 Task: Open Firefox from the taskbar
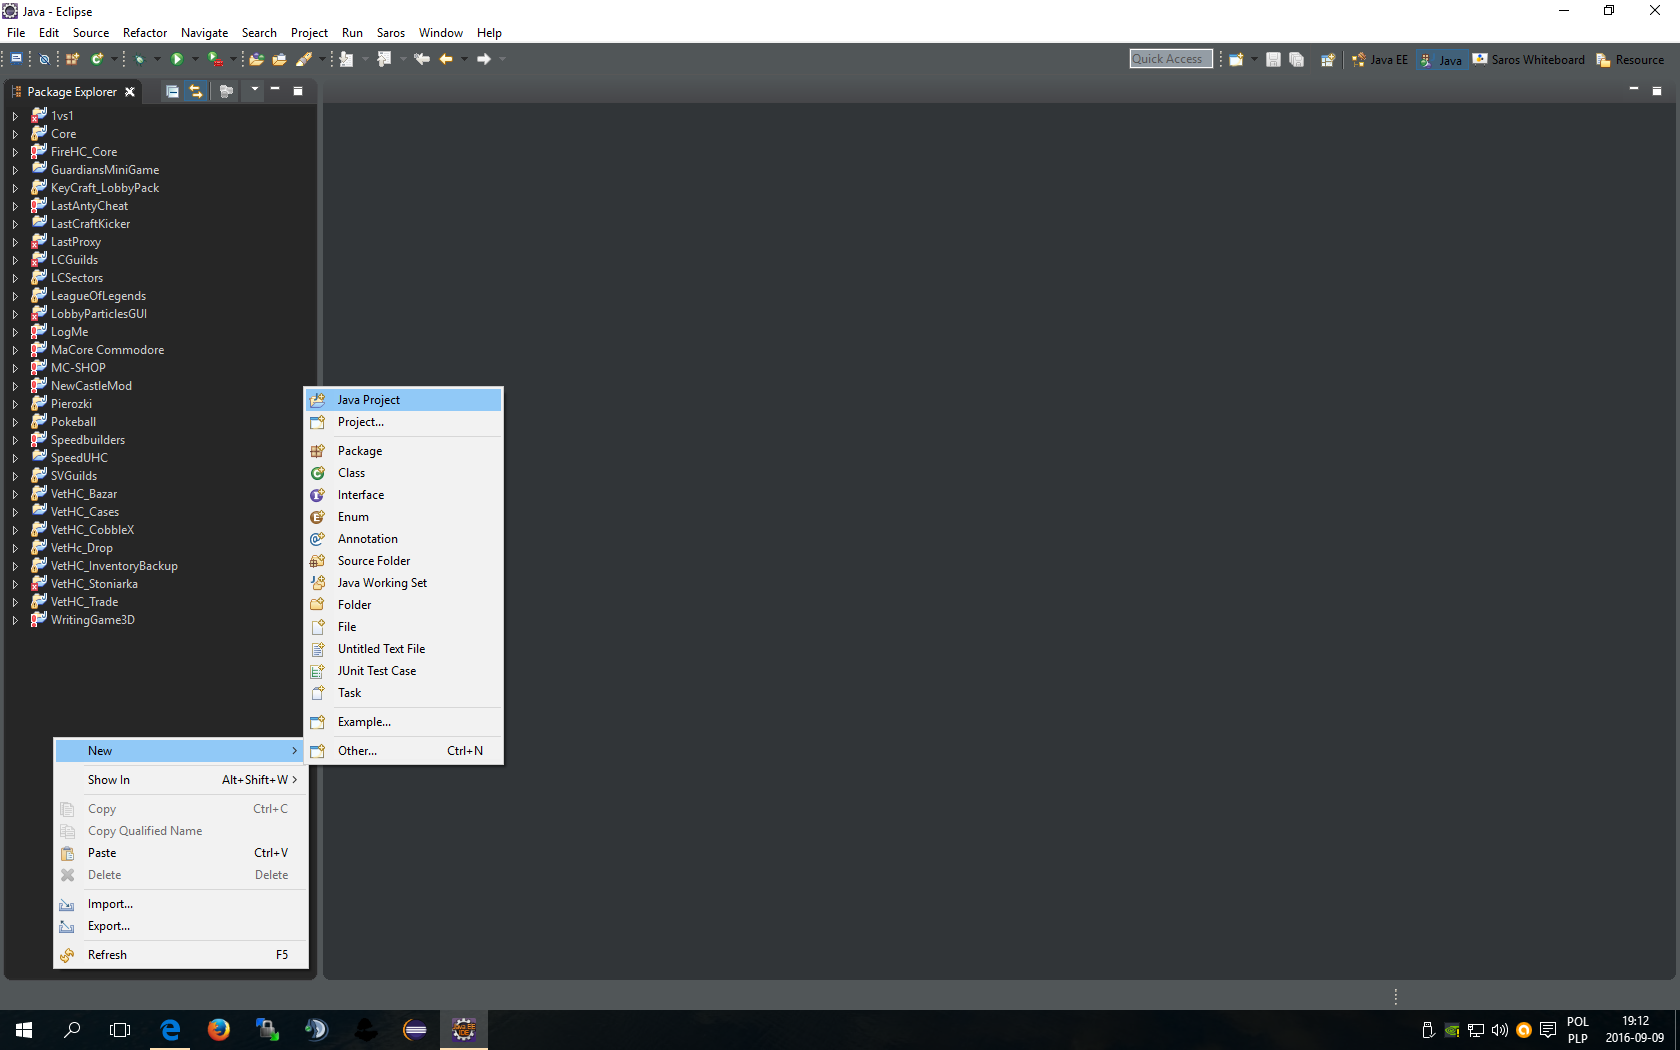click(x=218, y=1029)
